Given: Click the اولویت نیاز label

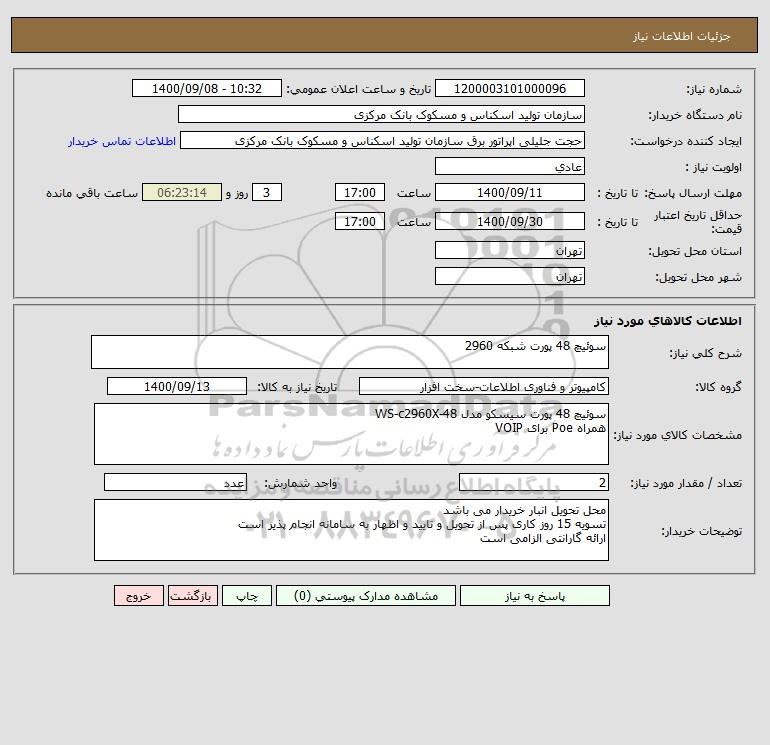Looking at the screenshot, I should (x=713, y=167).
